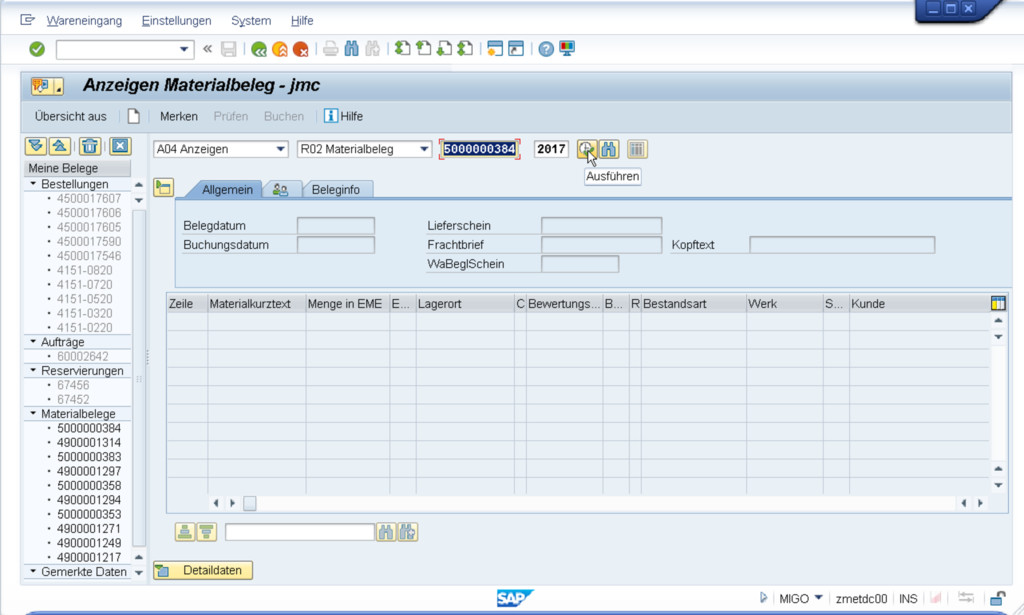Click the binoculars Find icon in the top toolbar
The image size is (1024, 615).
point(352,49)
